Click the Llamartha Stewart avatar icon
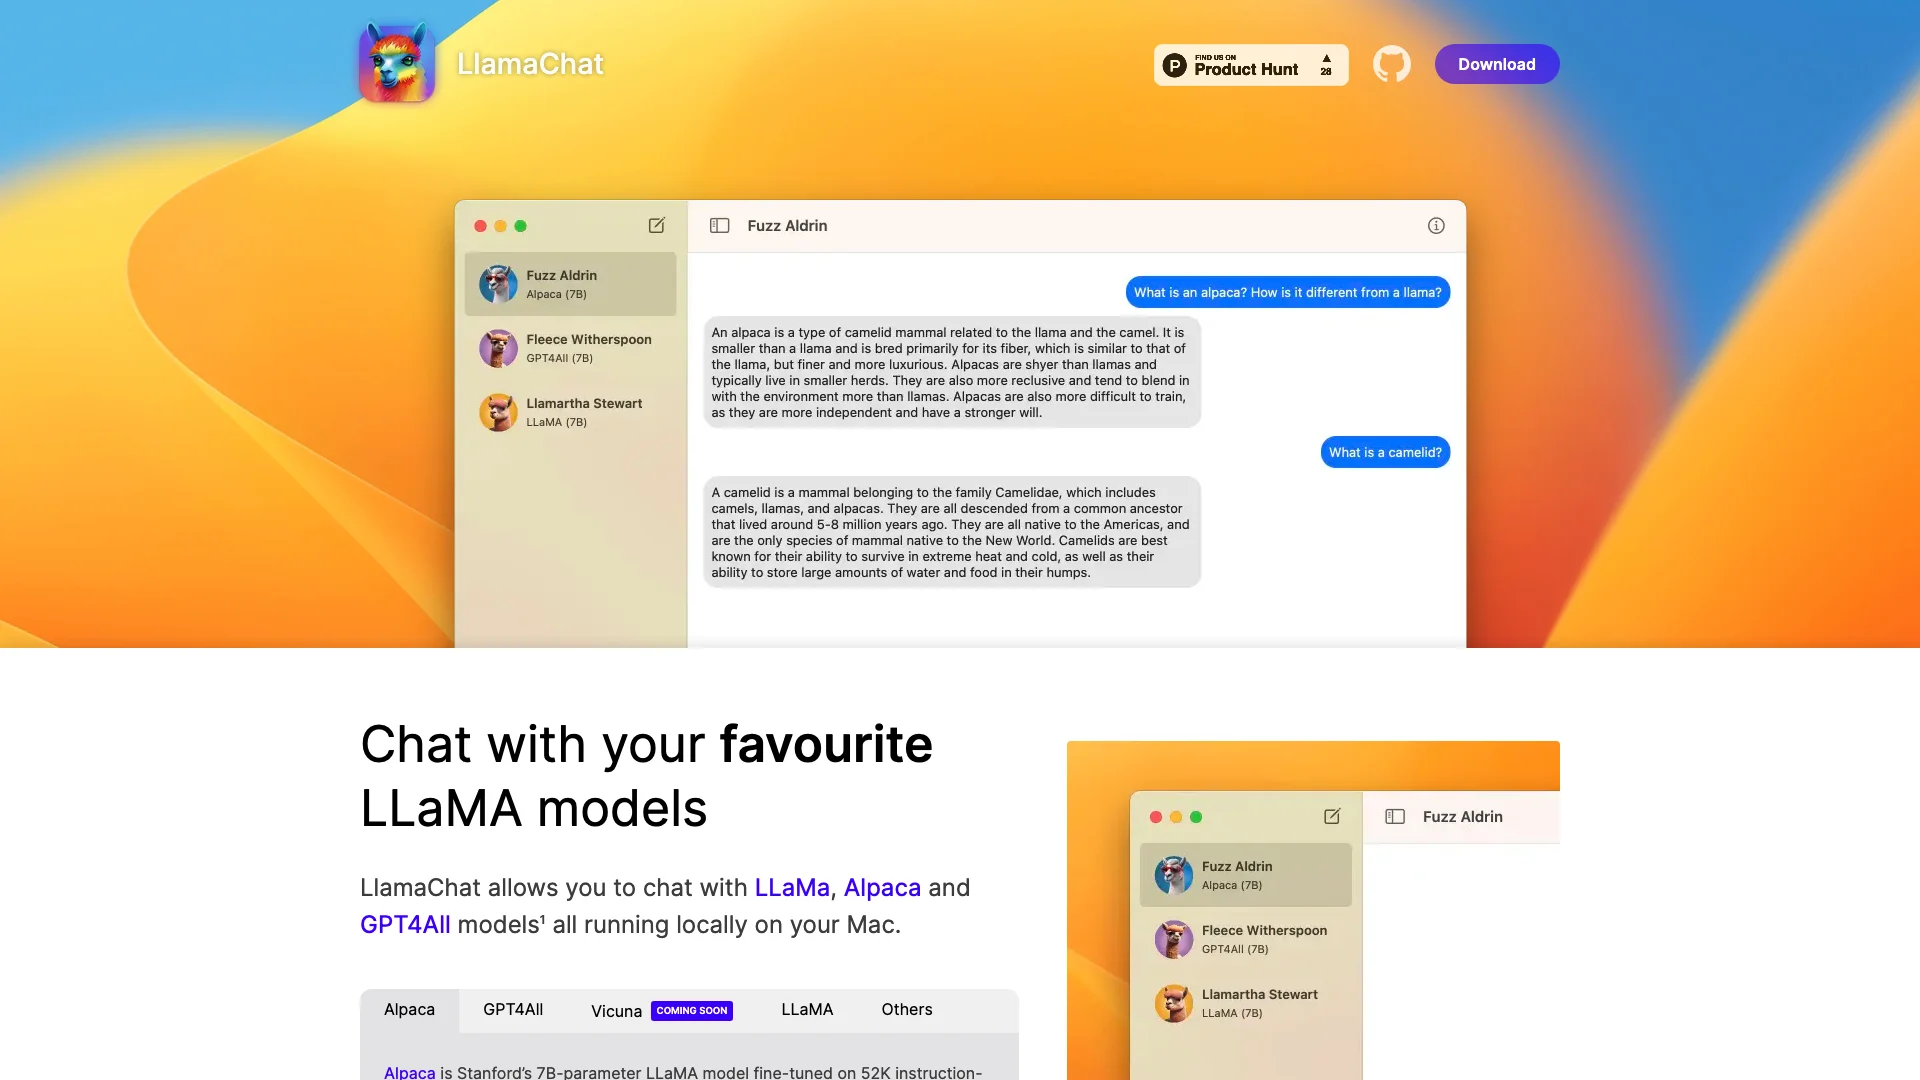Image resolution: width=1920 pixels, height=1080 pixels. pos(497,410)
